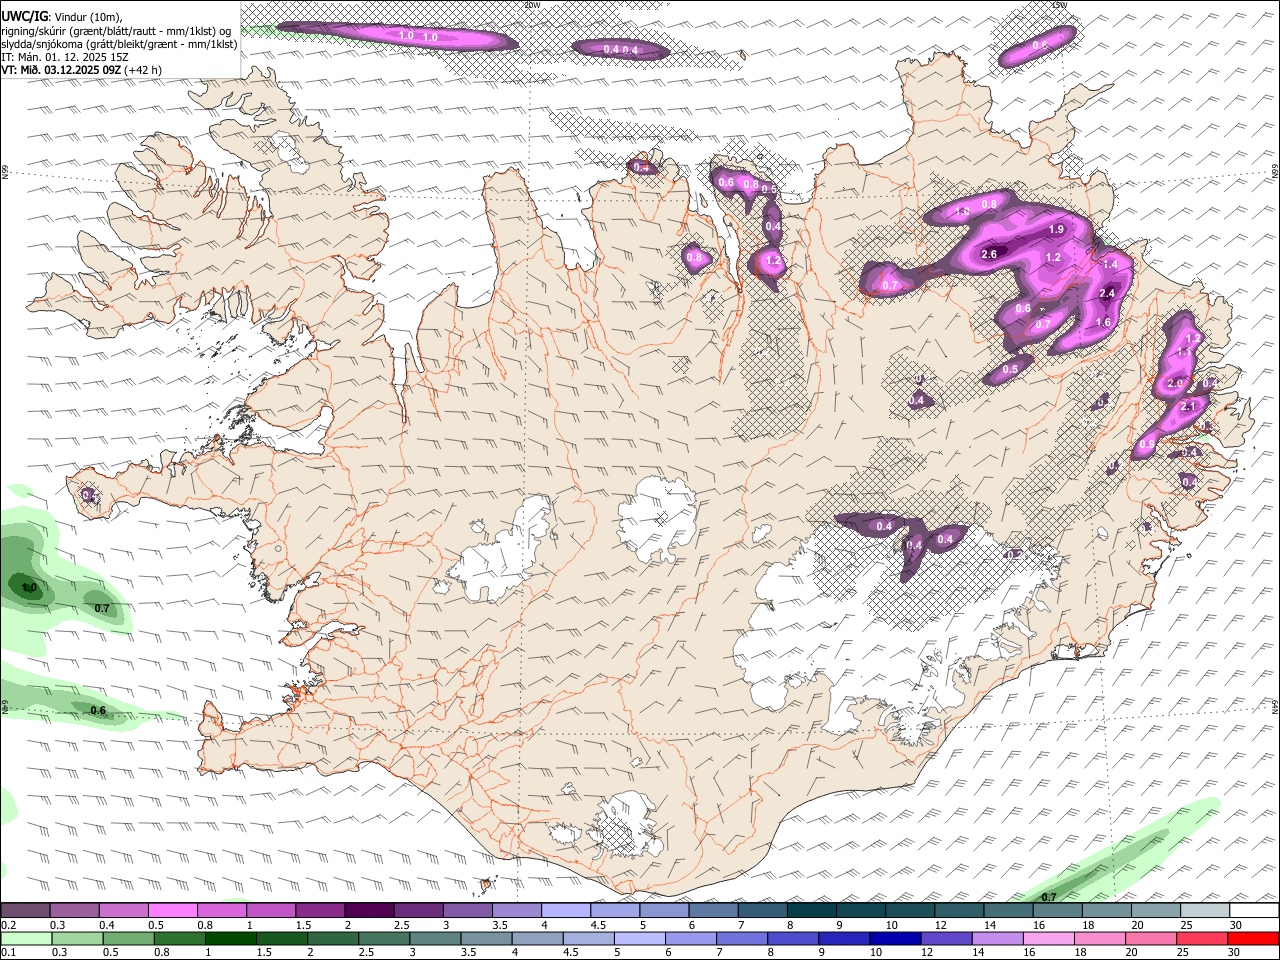The height and width of the screenshot is (960, 1280).
Task: Select the 'VT: Mið. 03.12.2025 09Z (+42 h)' line
Action: coord(82,70)
